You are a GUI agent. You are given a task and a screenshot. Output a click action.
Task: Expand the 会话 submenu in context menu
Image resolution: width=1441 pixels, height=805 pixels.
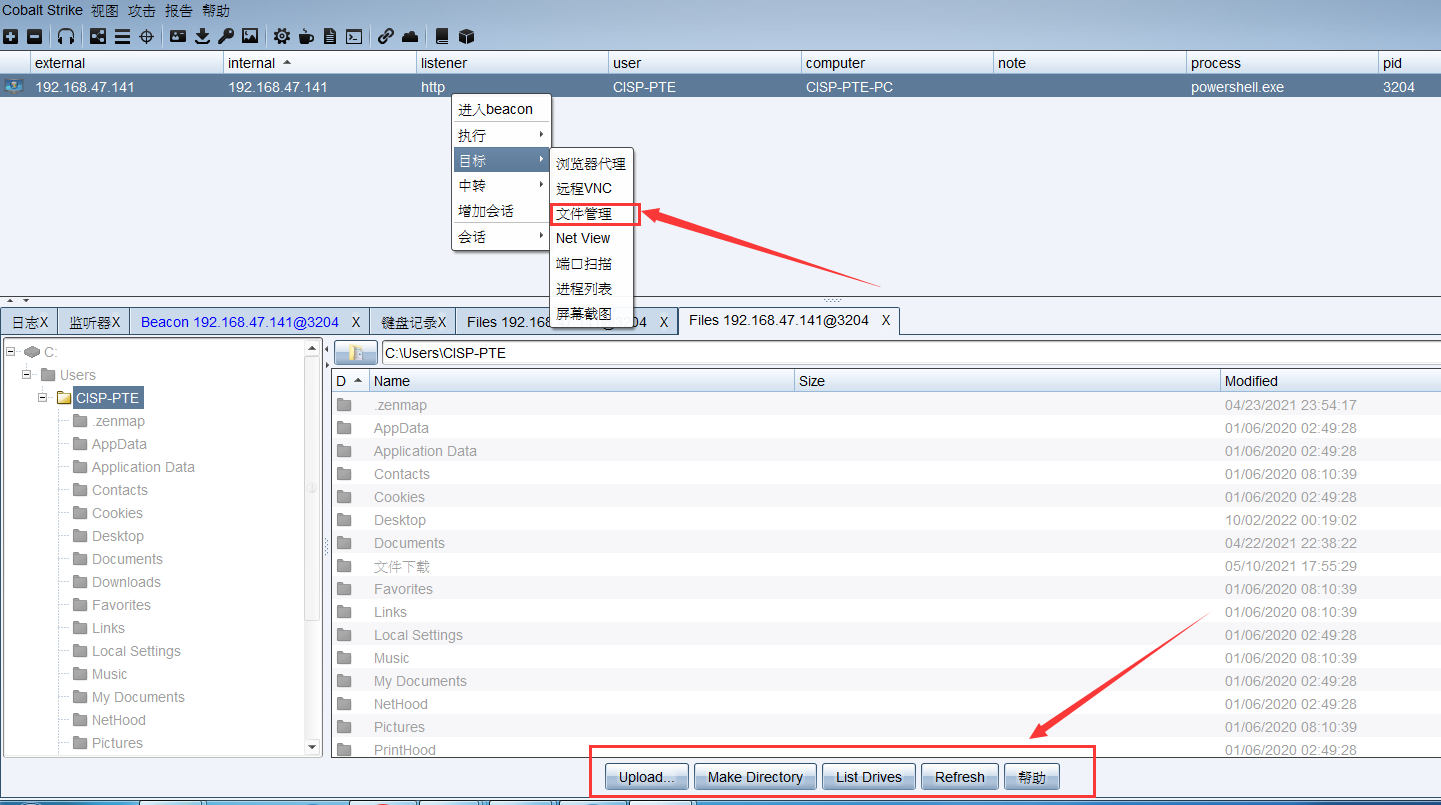502,237
